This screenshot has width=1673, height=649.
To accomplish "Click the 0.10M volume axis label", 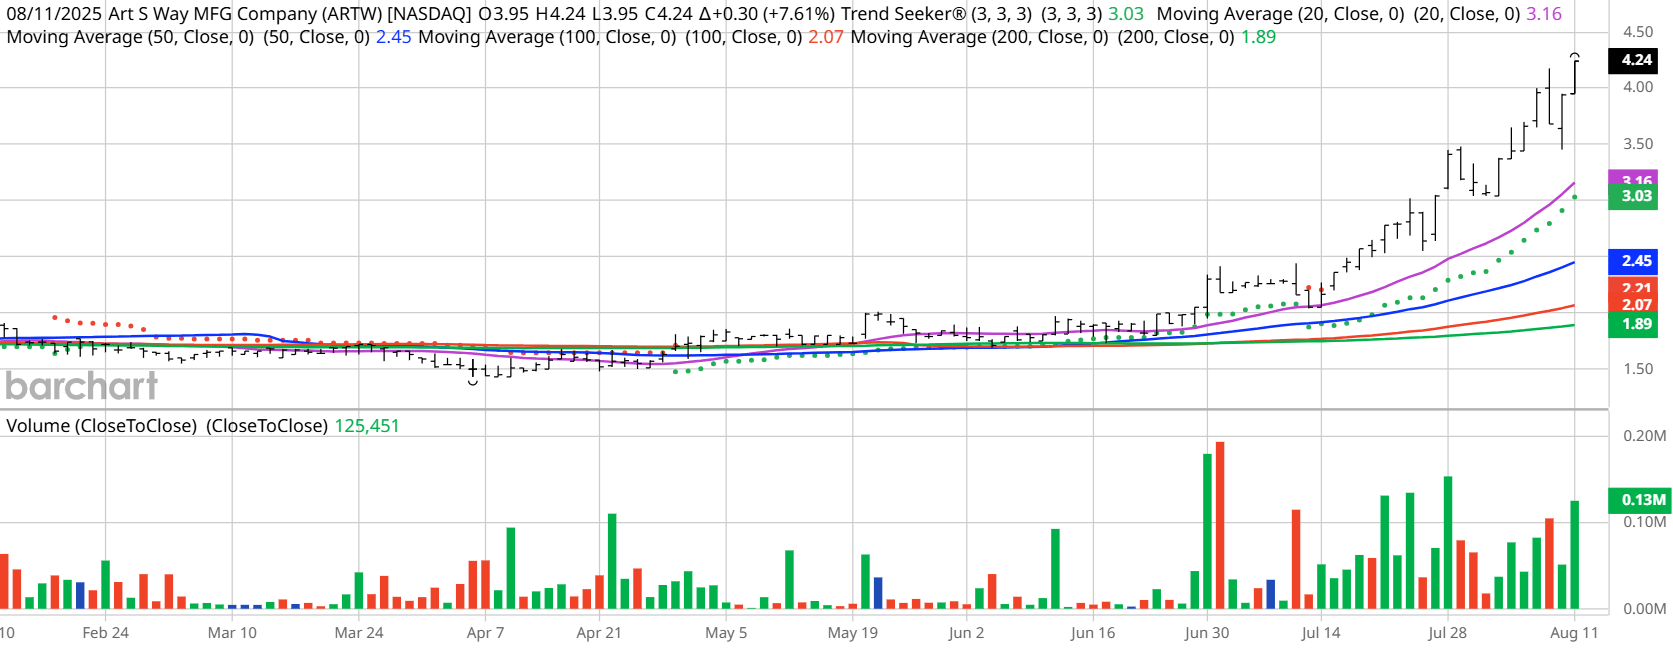I will [1645, 522].
